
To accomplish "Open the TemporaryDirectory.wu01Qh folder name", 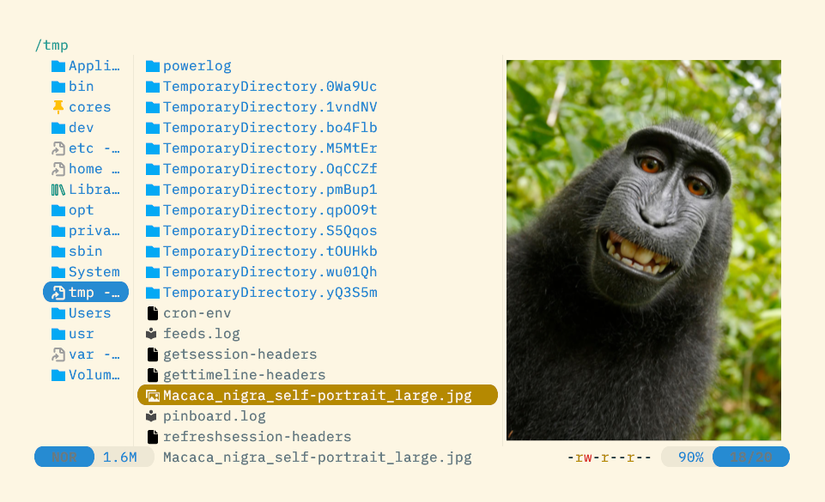I will point(270,272).
